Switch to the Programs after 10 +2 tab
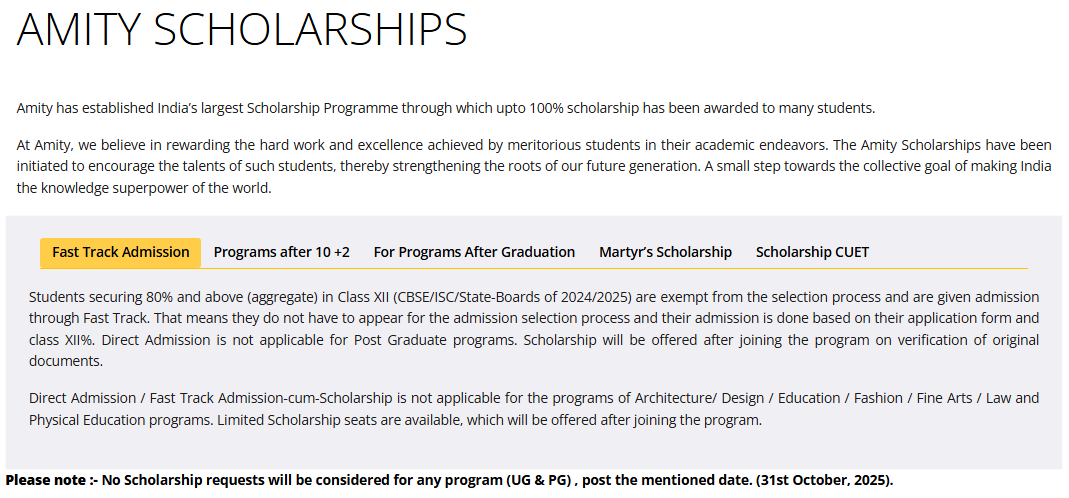 [x=282, y=252]
